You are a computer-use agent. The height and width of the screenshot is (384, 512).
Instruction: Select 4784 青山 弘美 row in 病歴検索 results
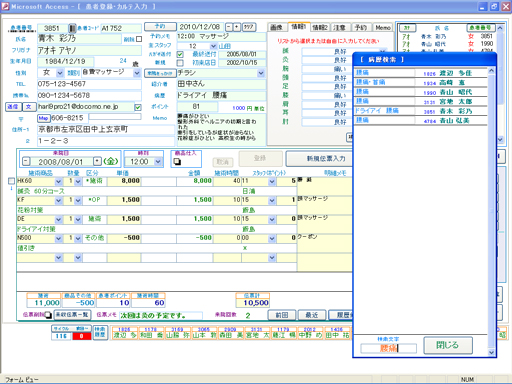click(421, 120)
